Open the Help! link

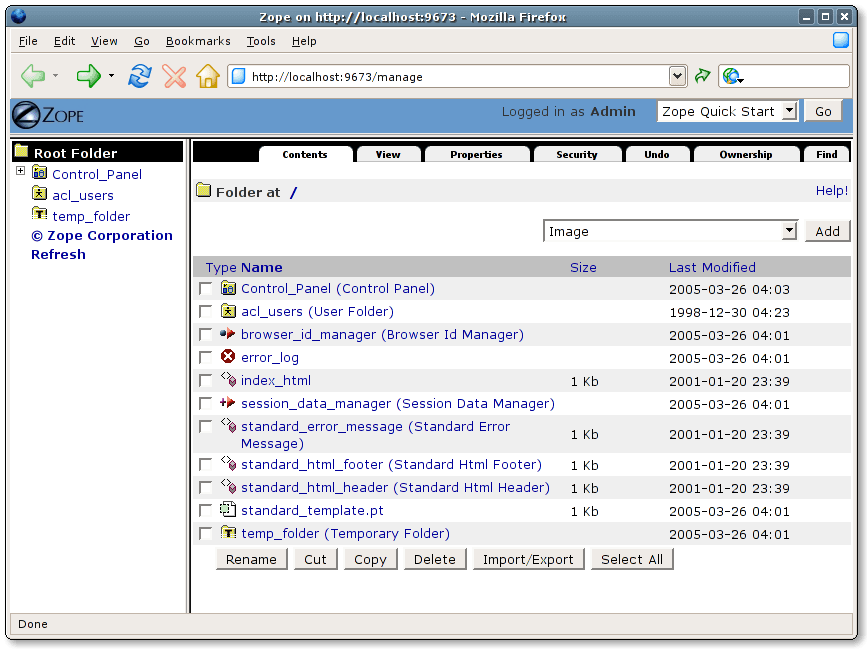point(831,190)
